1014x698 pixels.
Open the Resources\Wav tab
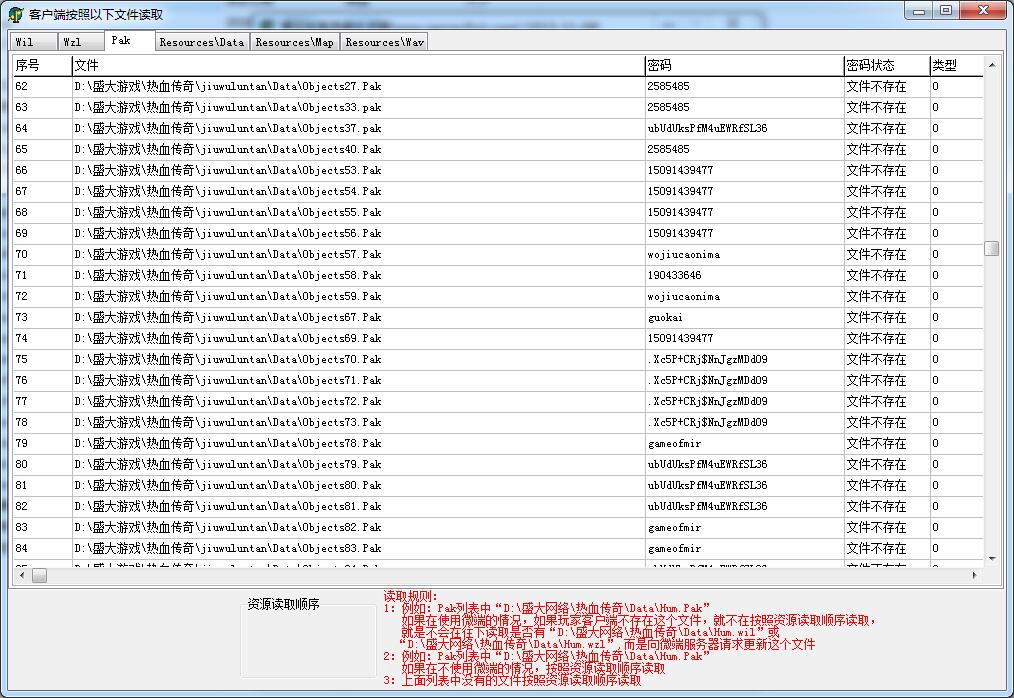pyautogui.click(x=384, y=42)
